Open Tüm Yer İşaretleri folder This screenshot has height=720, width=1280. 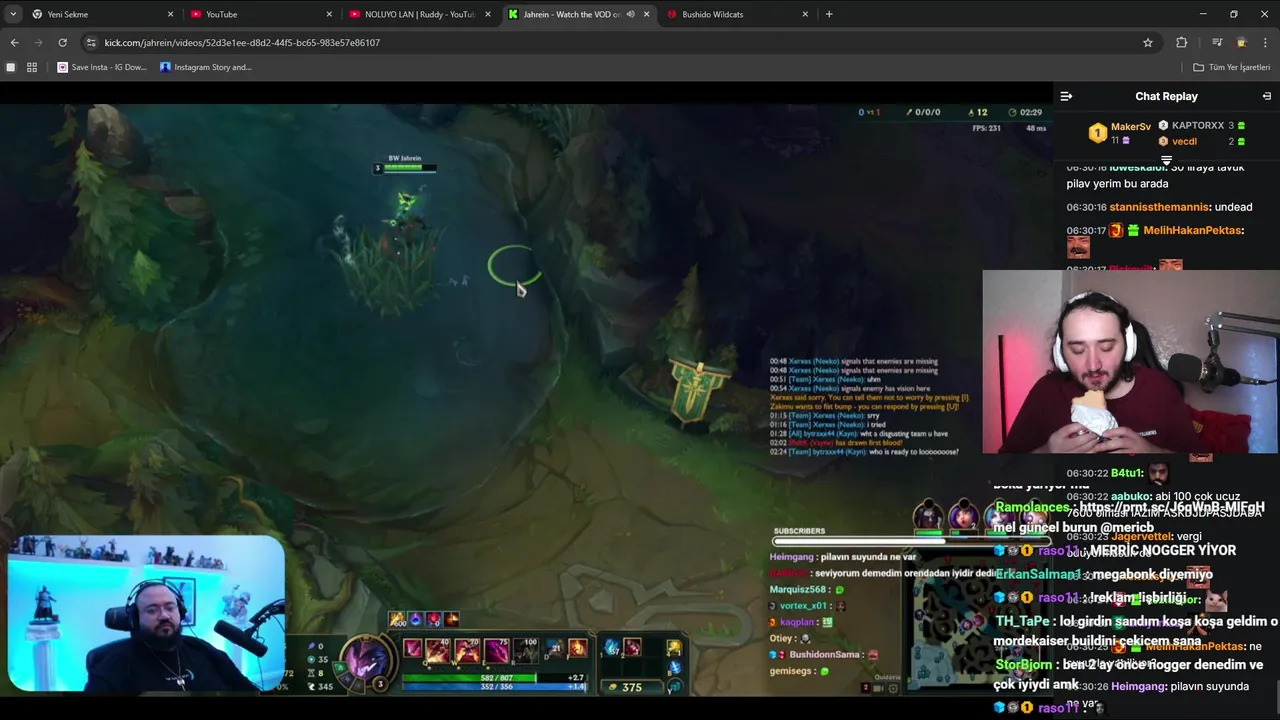coord(1232,67)
